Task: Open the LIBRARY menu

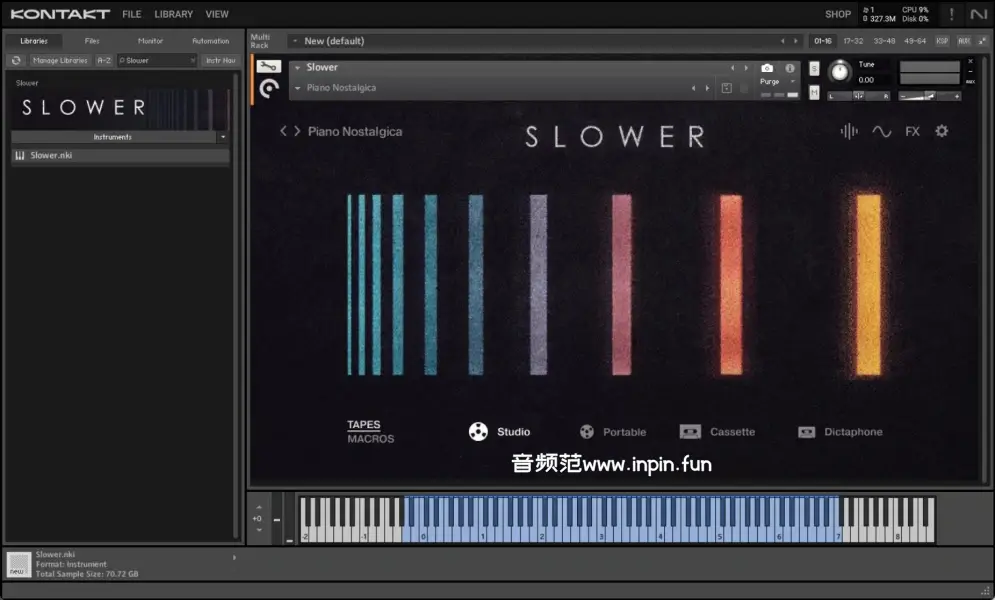Action: point(173,14)
